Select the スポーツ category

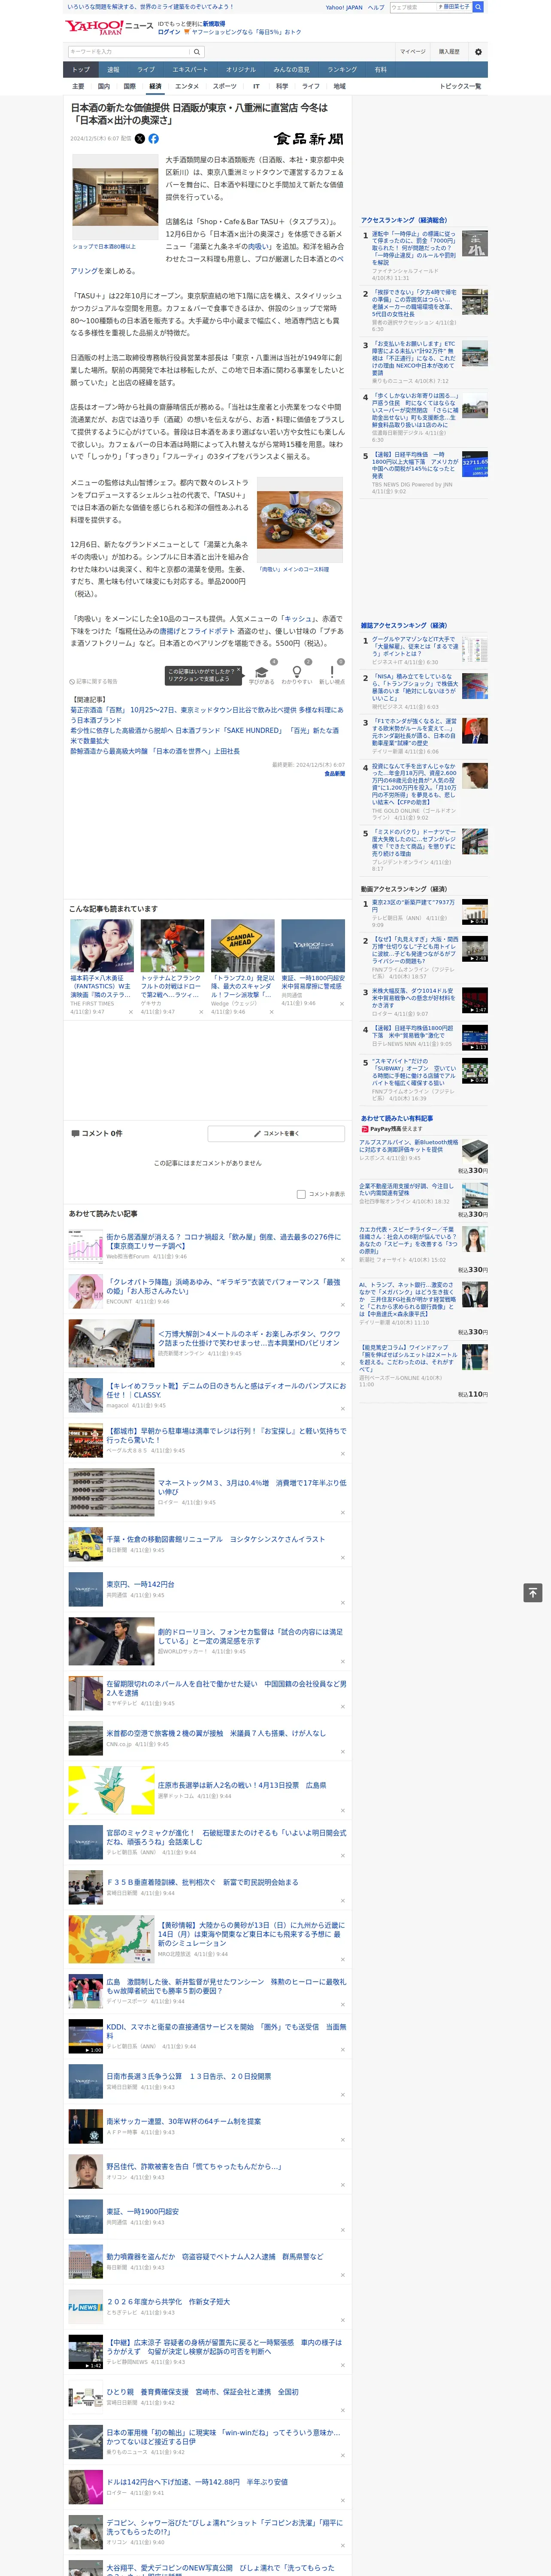(225, 86)
